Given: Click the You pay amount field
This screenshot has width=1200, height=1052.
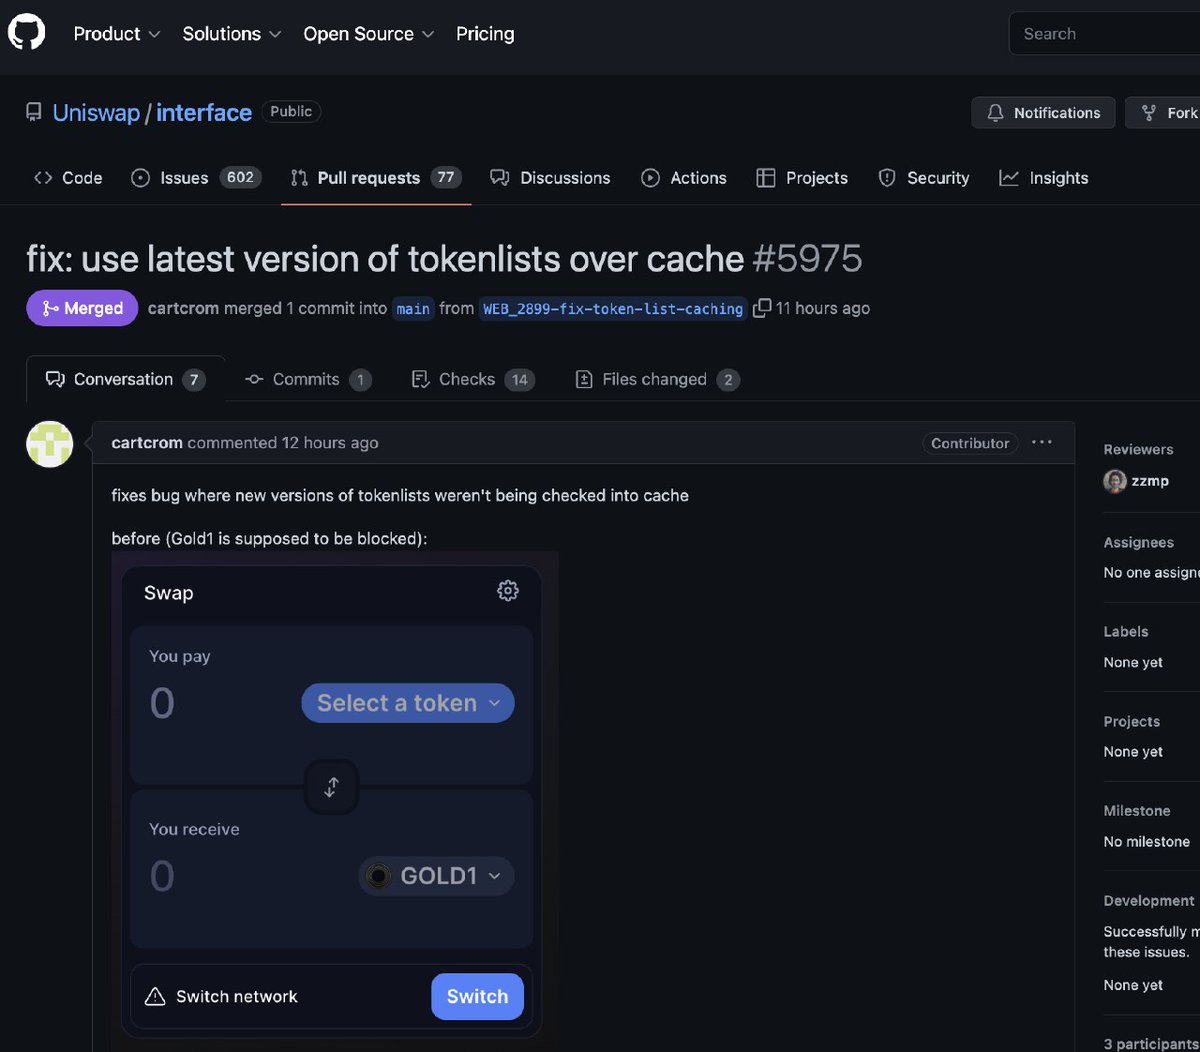Looking at the screenshot, I should [x=162, y=704].
